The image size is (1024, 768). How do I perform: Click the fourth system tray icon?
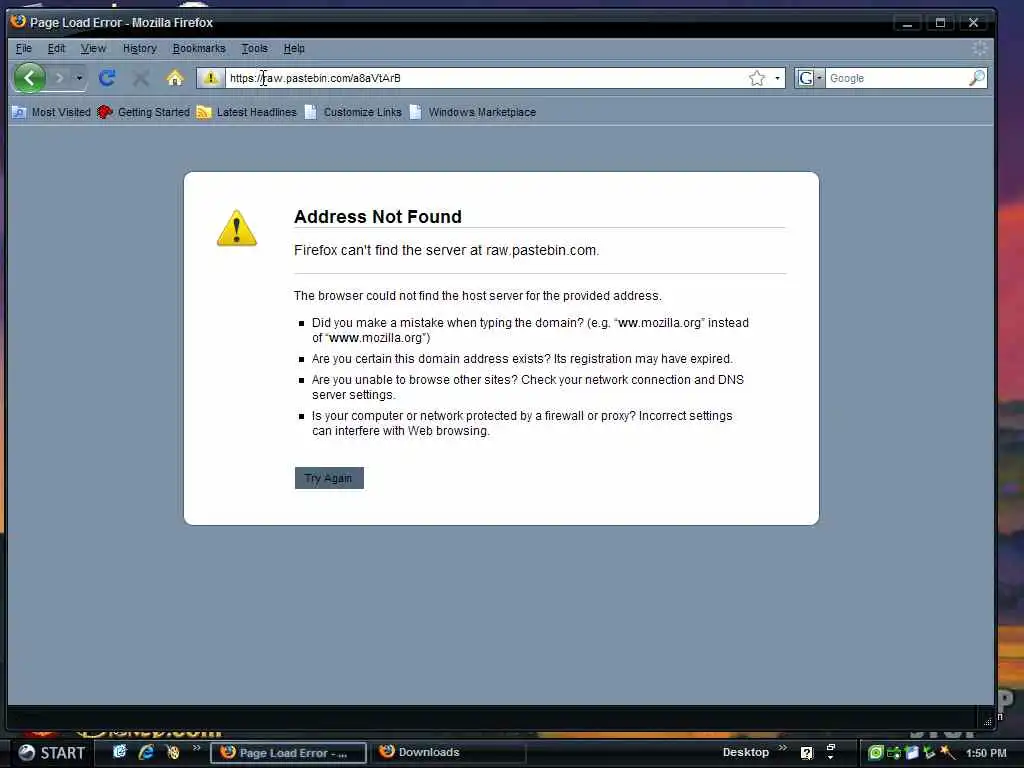click(x=929, y=753)
